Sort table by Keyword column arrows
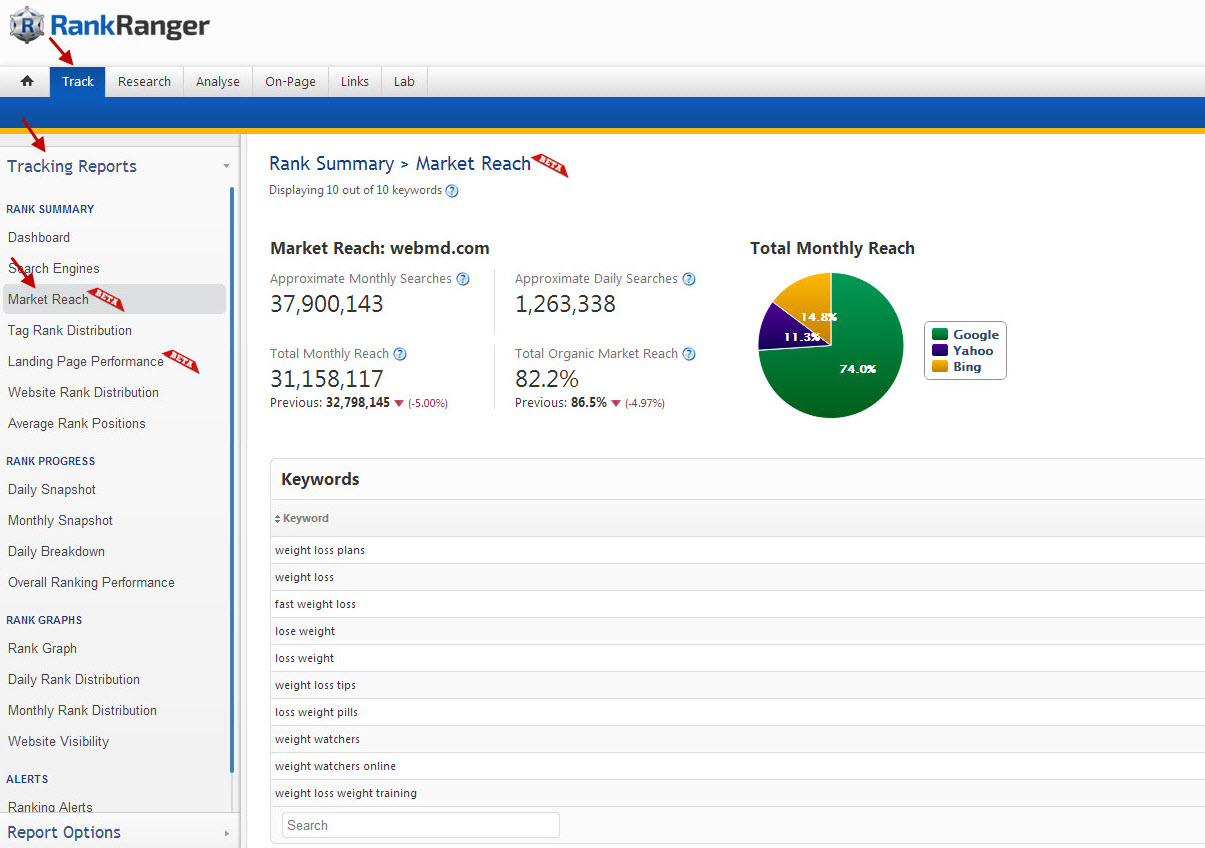Viewport: 1205px width, 848px height. click(x=278, y=519)
